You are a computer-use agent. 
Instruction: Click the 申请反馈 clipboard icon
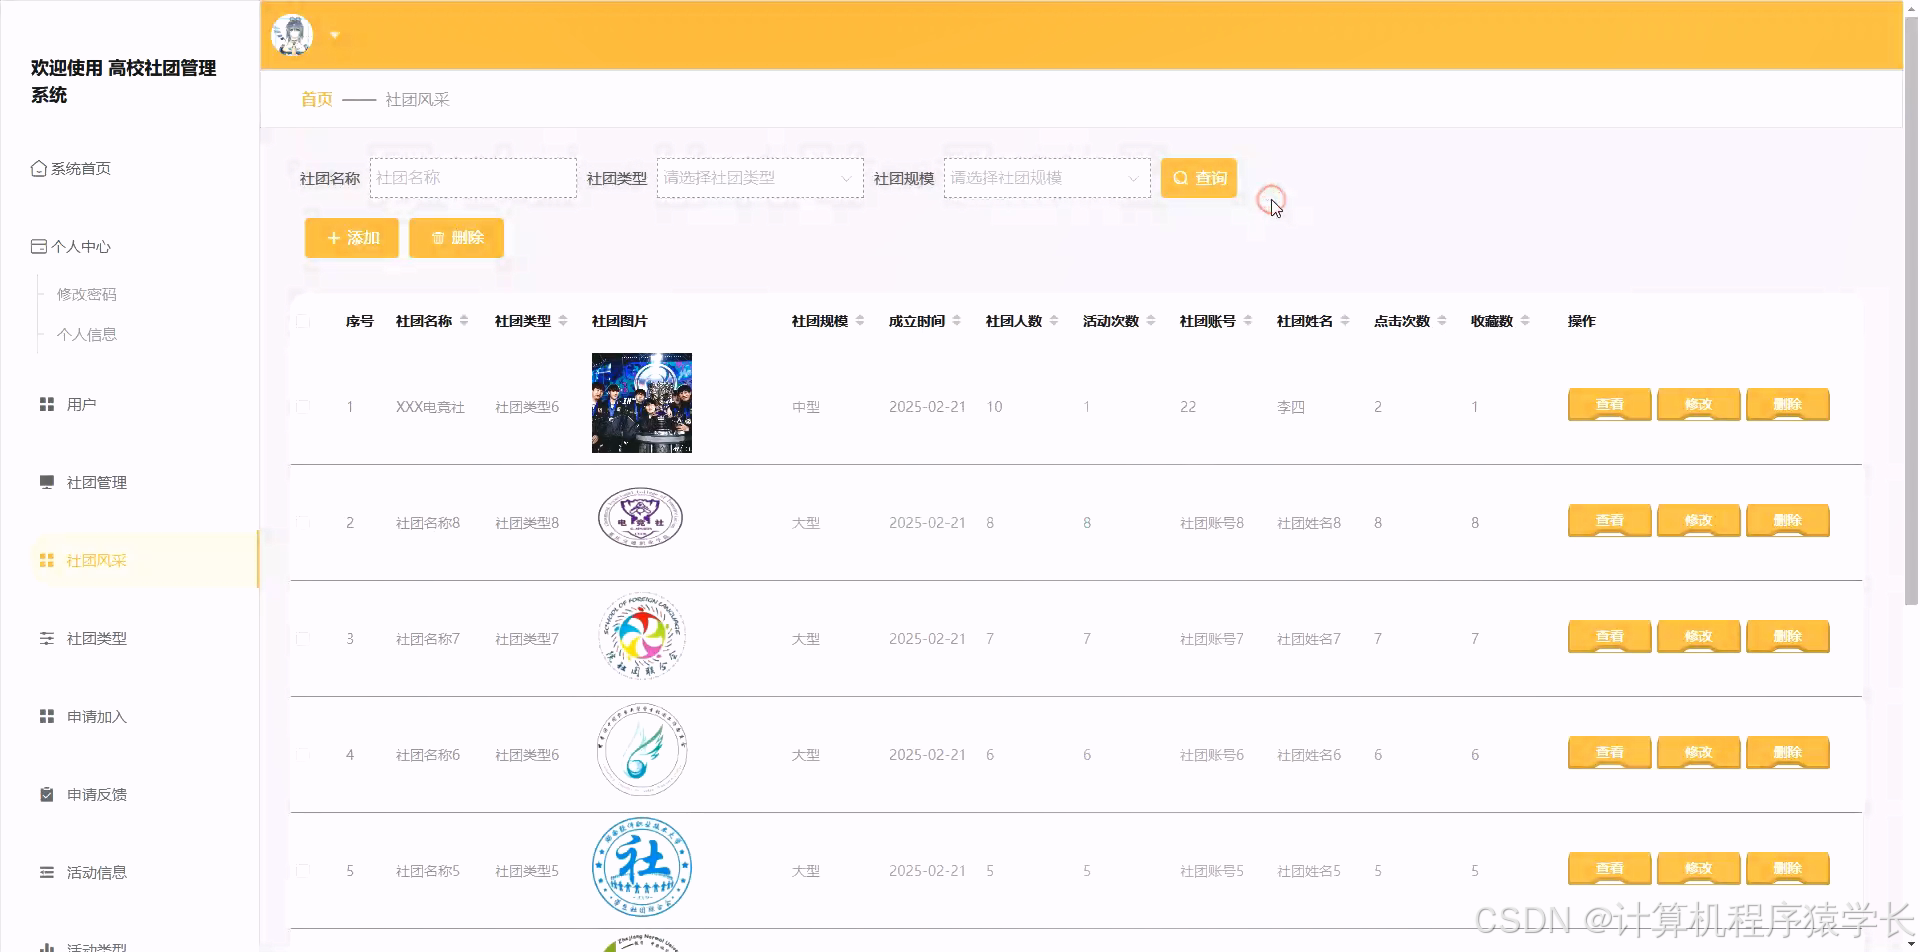point(47,794)
